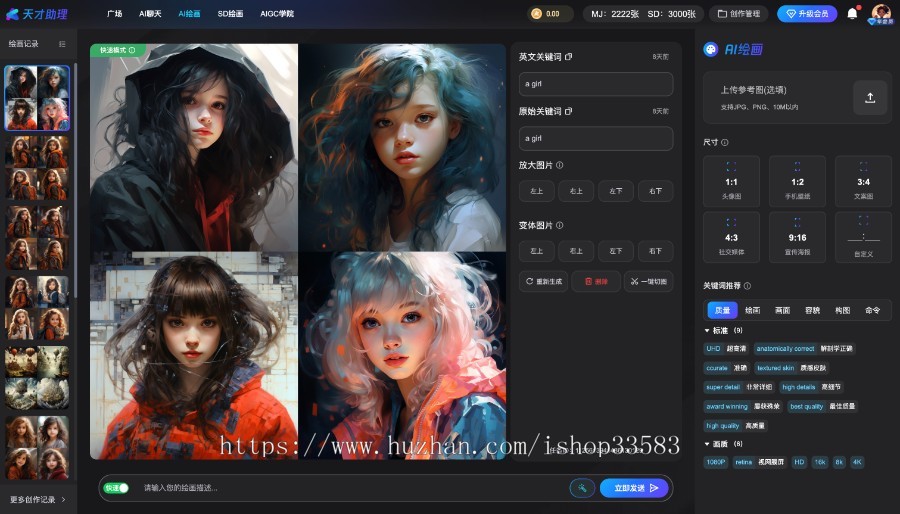
Task: Click the painting description input field
Action: click(x=353, y=488)
